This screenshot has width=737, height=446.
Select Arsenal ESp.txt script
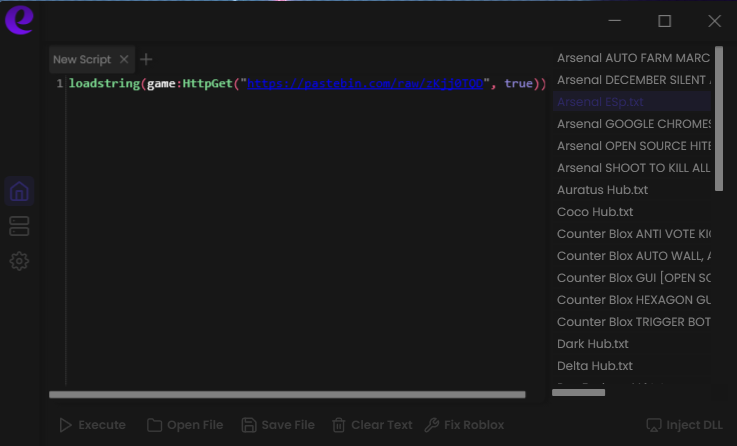(633, 102)
